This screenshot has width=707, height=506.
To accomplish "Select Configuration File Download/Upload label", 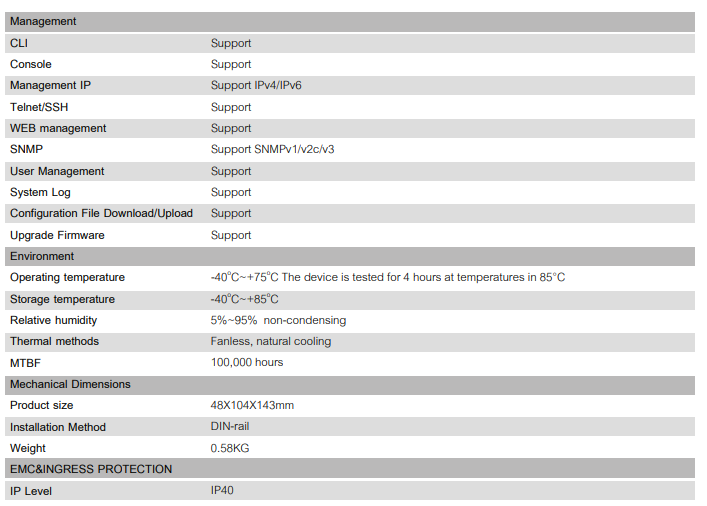I will (x=101, y=214).
